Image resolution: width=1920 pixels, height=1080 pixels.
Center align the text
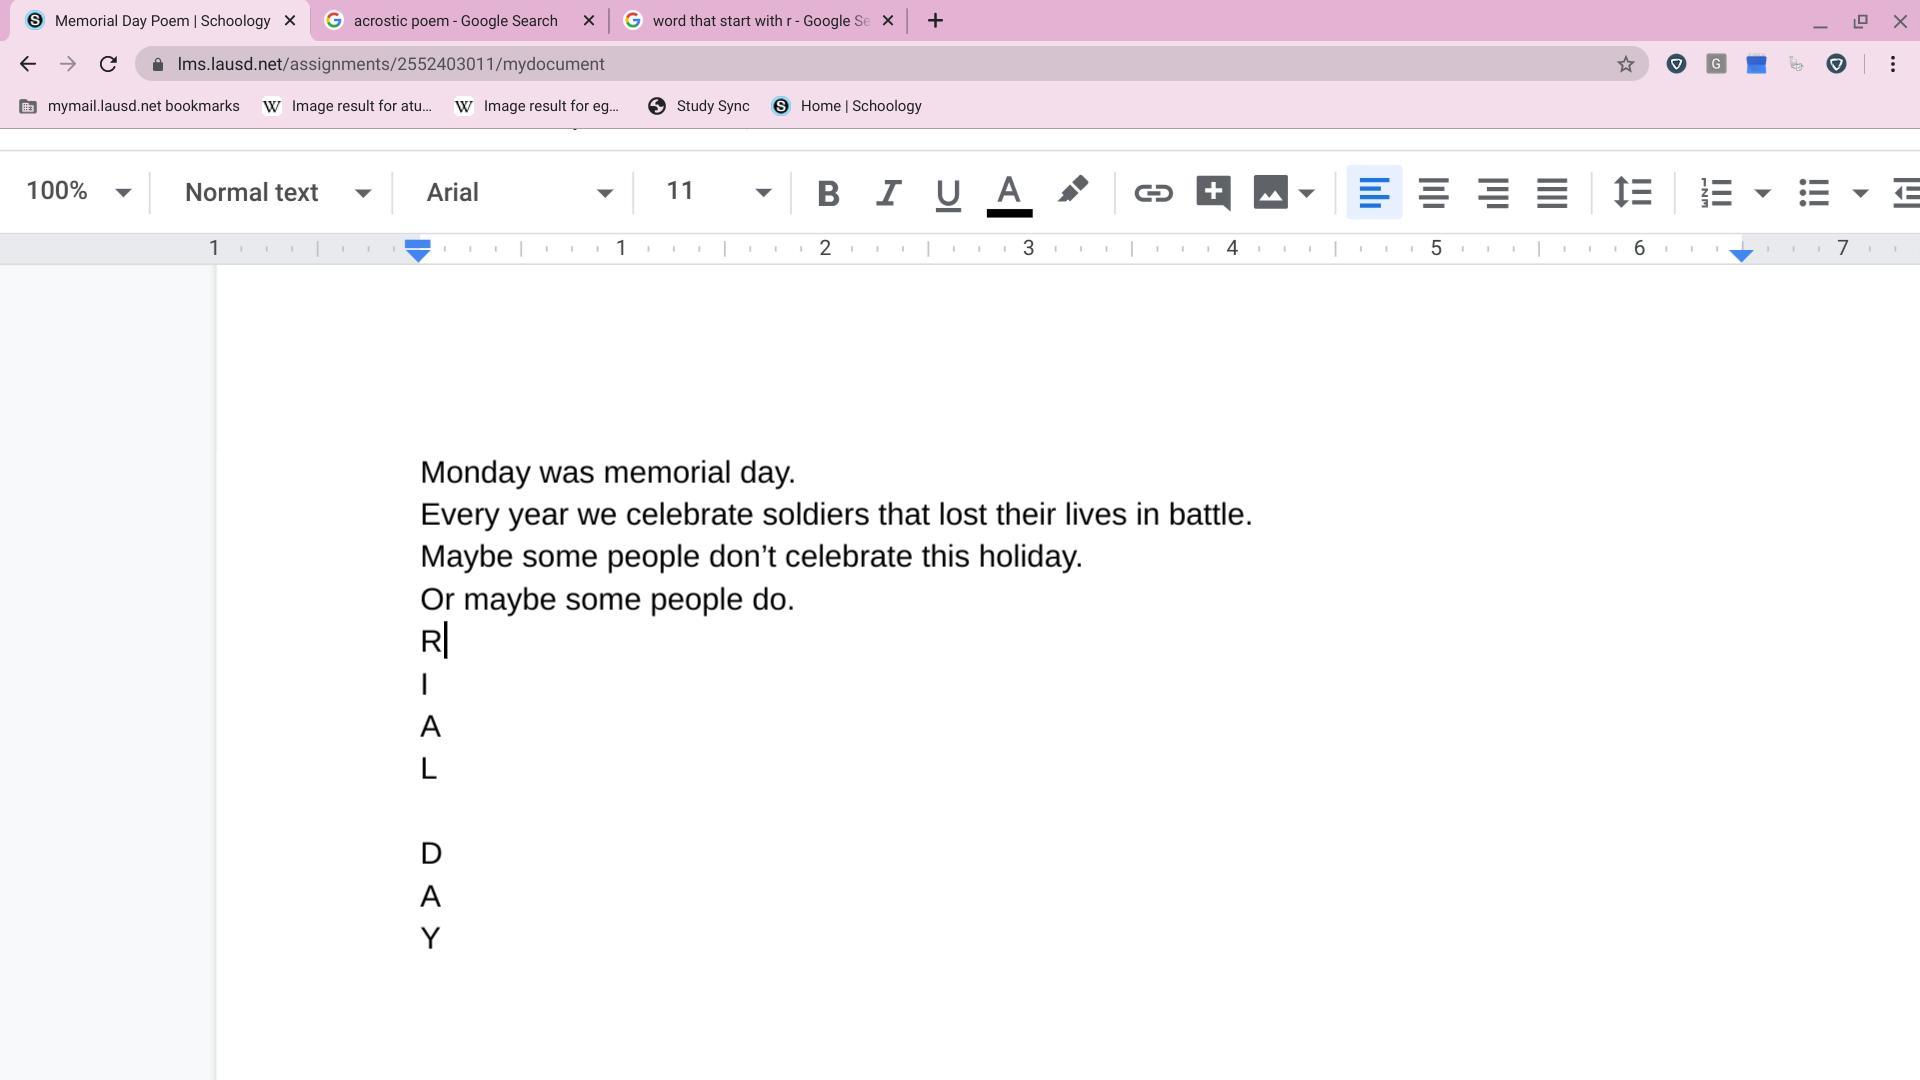coord(1433,193)
